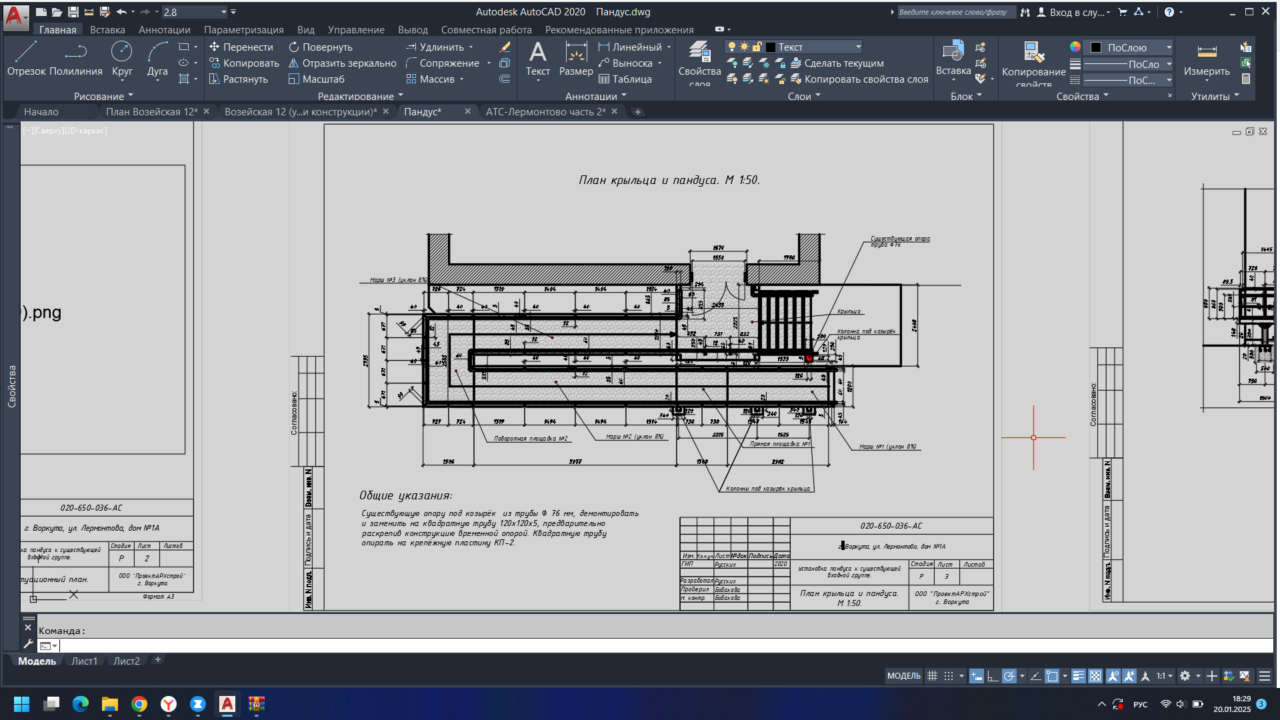Switch to Лист1 layout tab
The width and height of the screenshot is (1280, 720).
(x=84, y=661)
